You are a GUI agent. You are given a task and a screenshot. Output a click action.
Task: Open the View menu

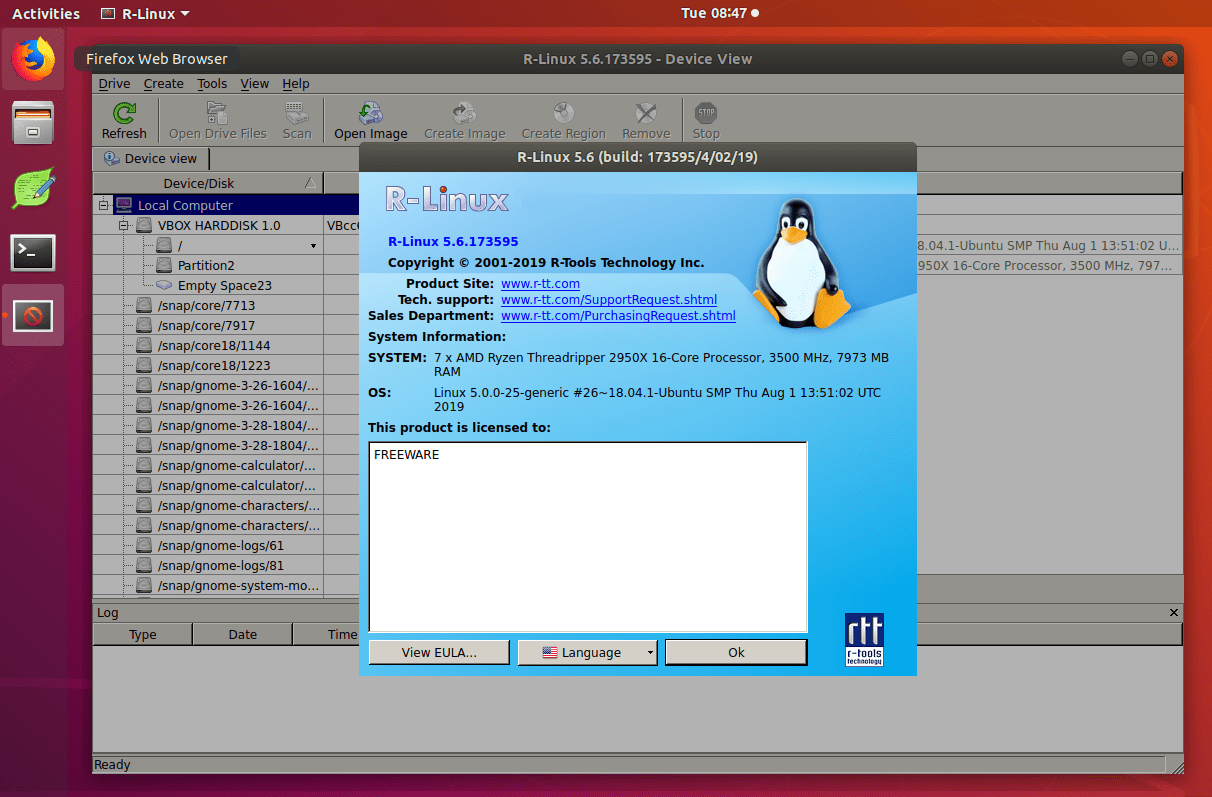click(255, 84)
